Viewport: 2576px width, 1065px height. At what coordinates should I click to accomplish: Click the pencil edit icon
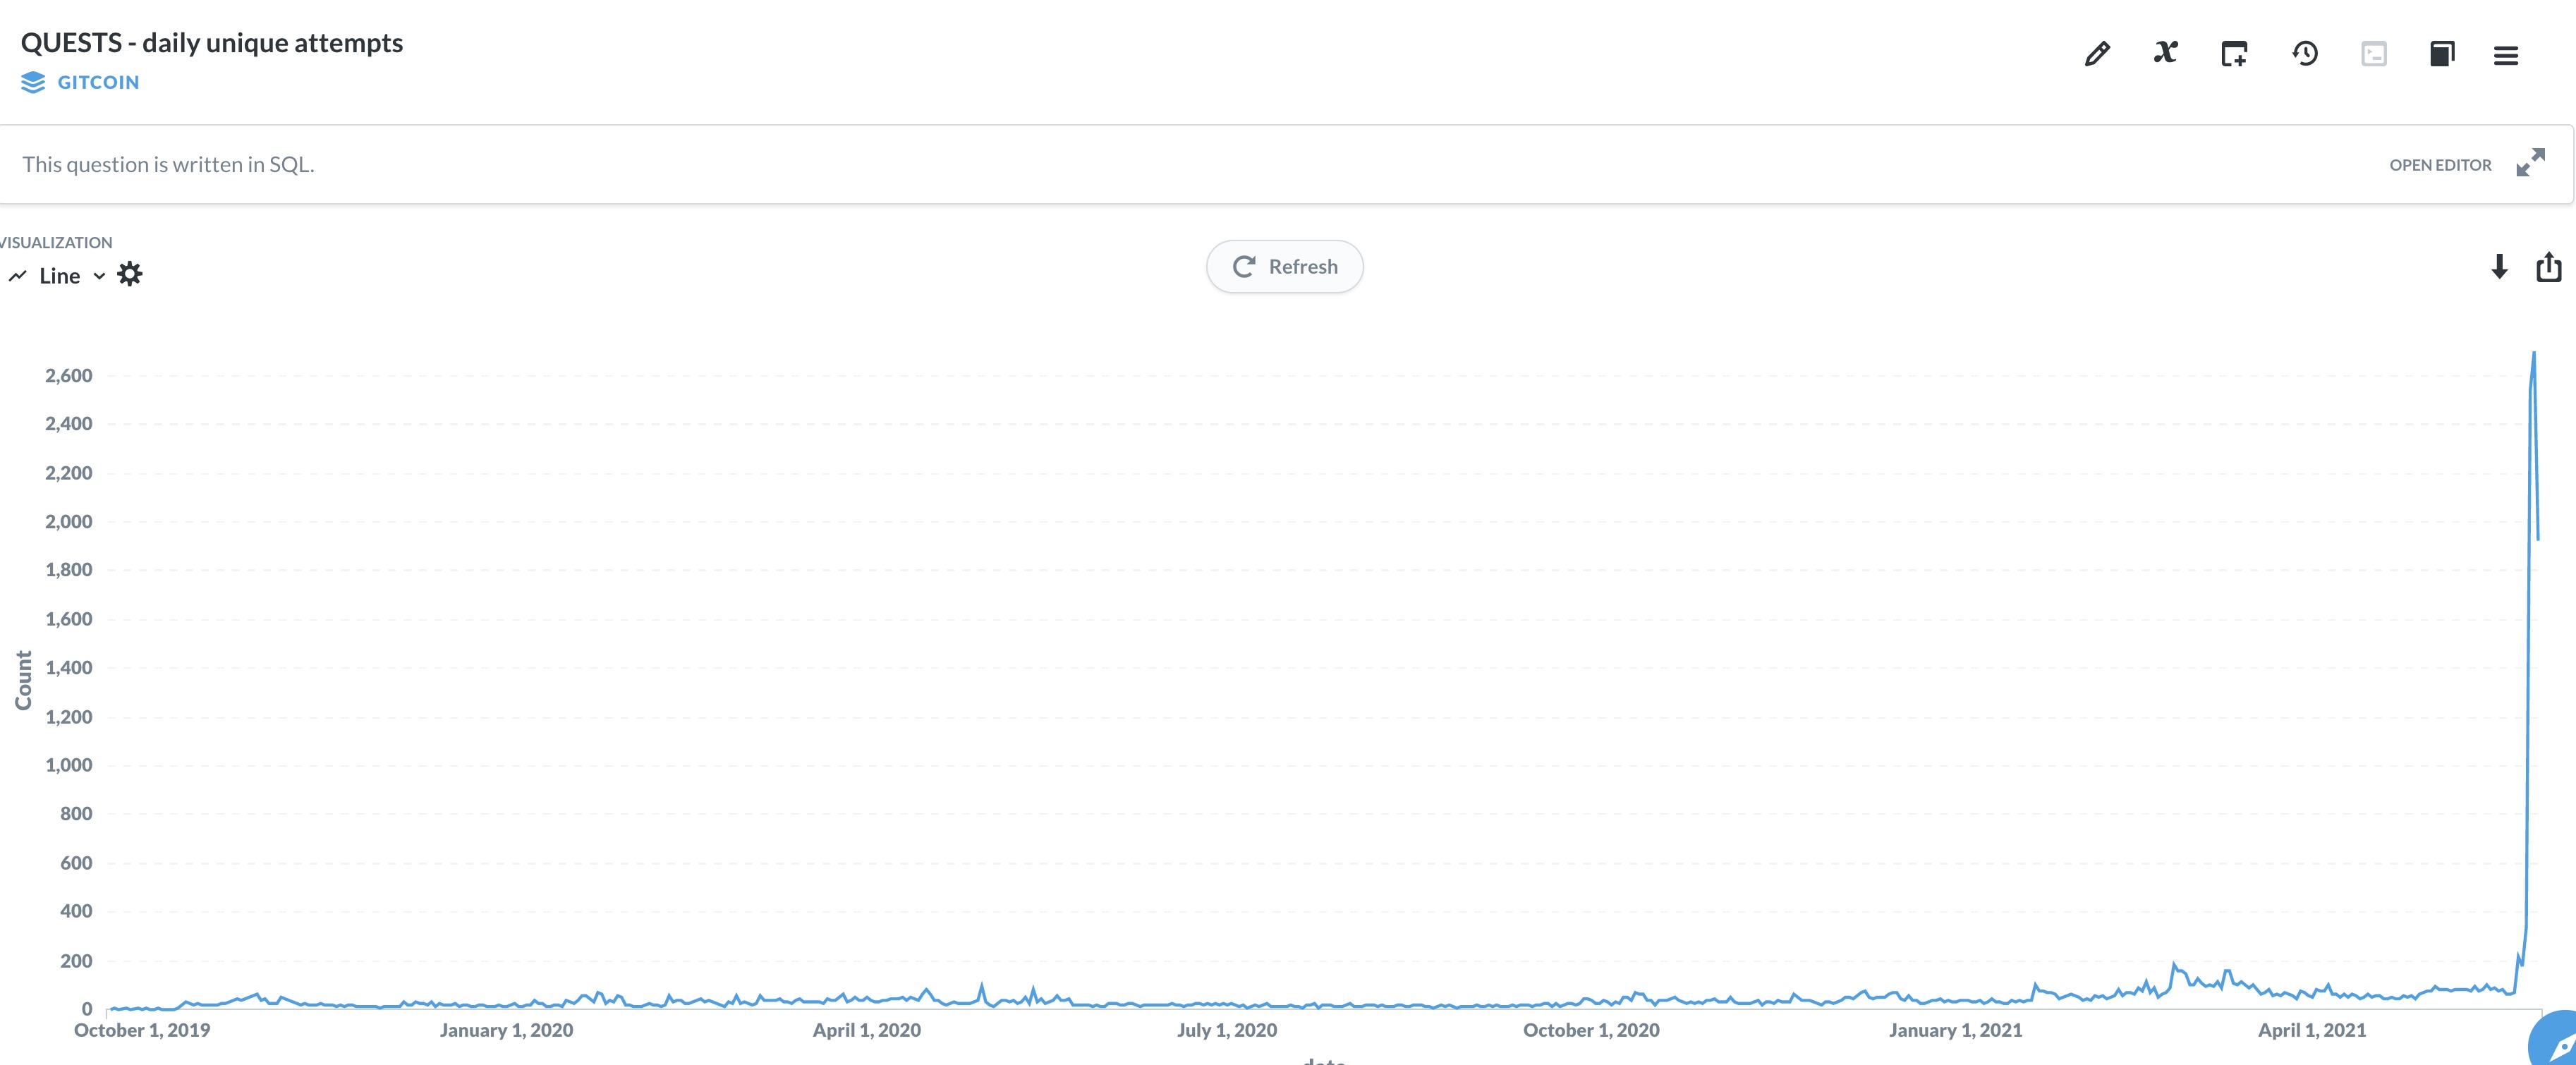[x=2097, y=54]
